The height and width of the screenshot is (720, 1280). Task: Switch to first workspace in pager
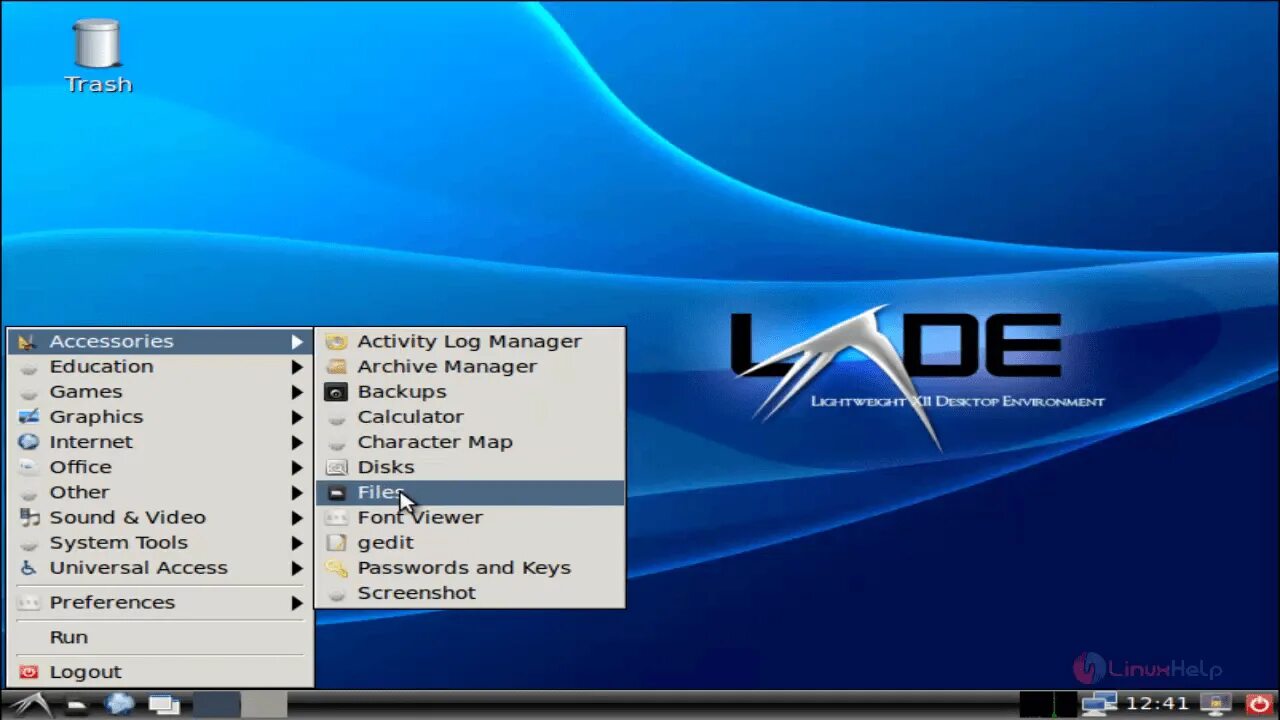(216, 704)
